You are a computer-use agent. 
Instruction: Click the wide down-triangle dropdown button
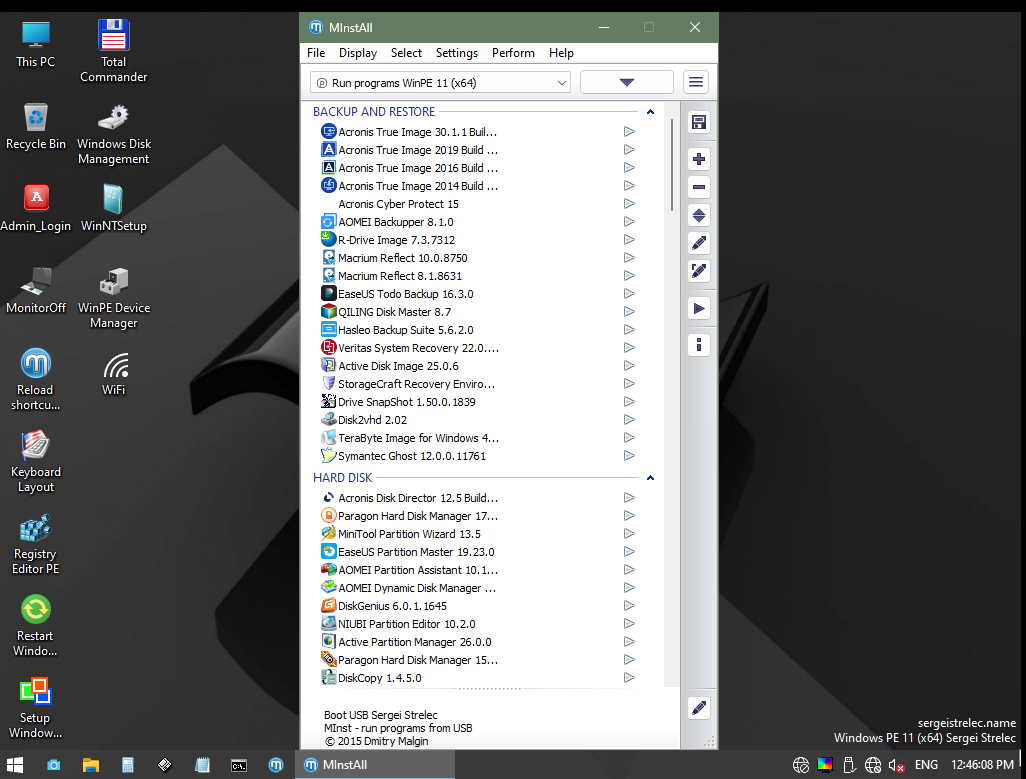tap(627, 82)
